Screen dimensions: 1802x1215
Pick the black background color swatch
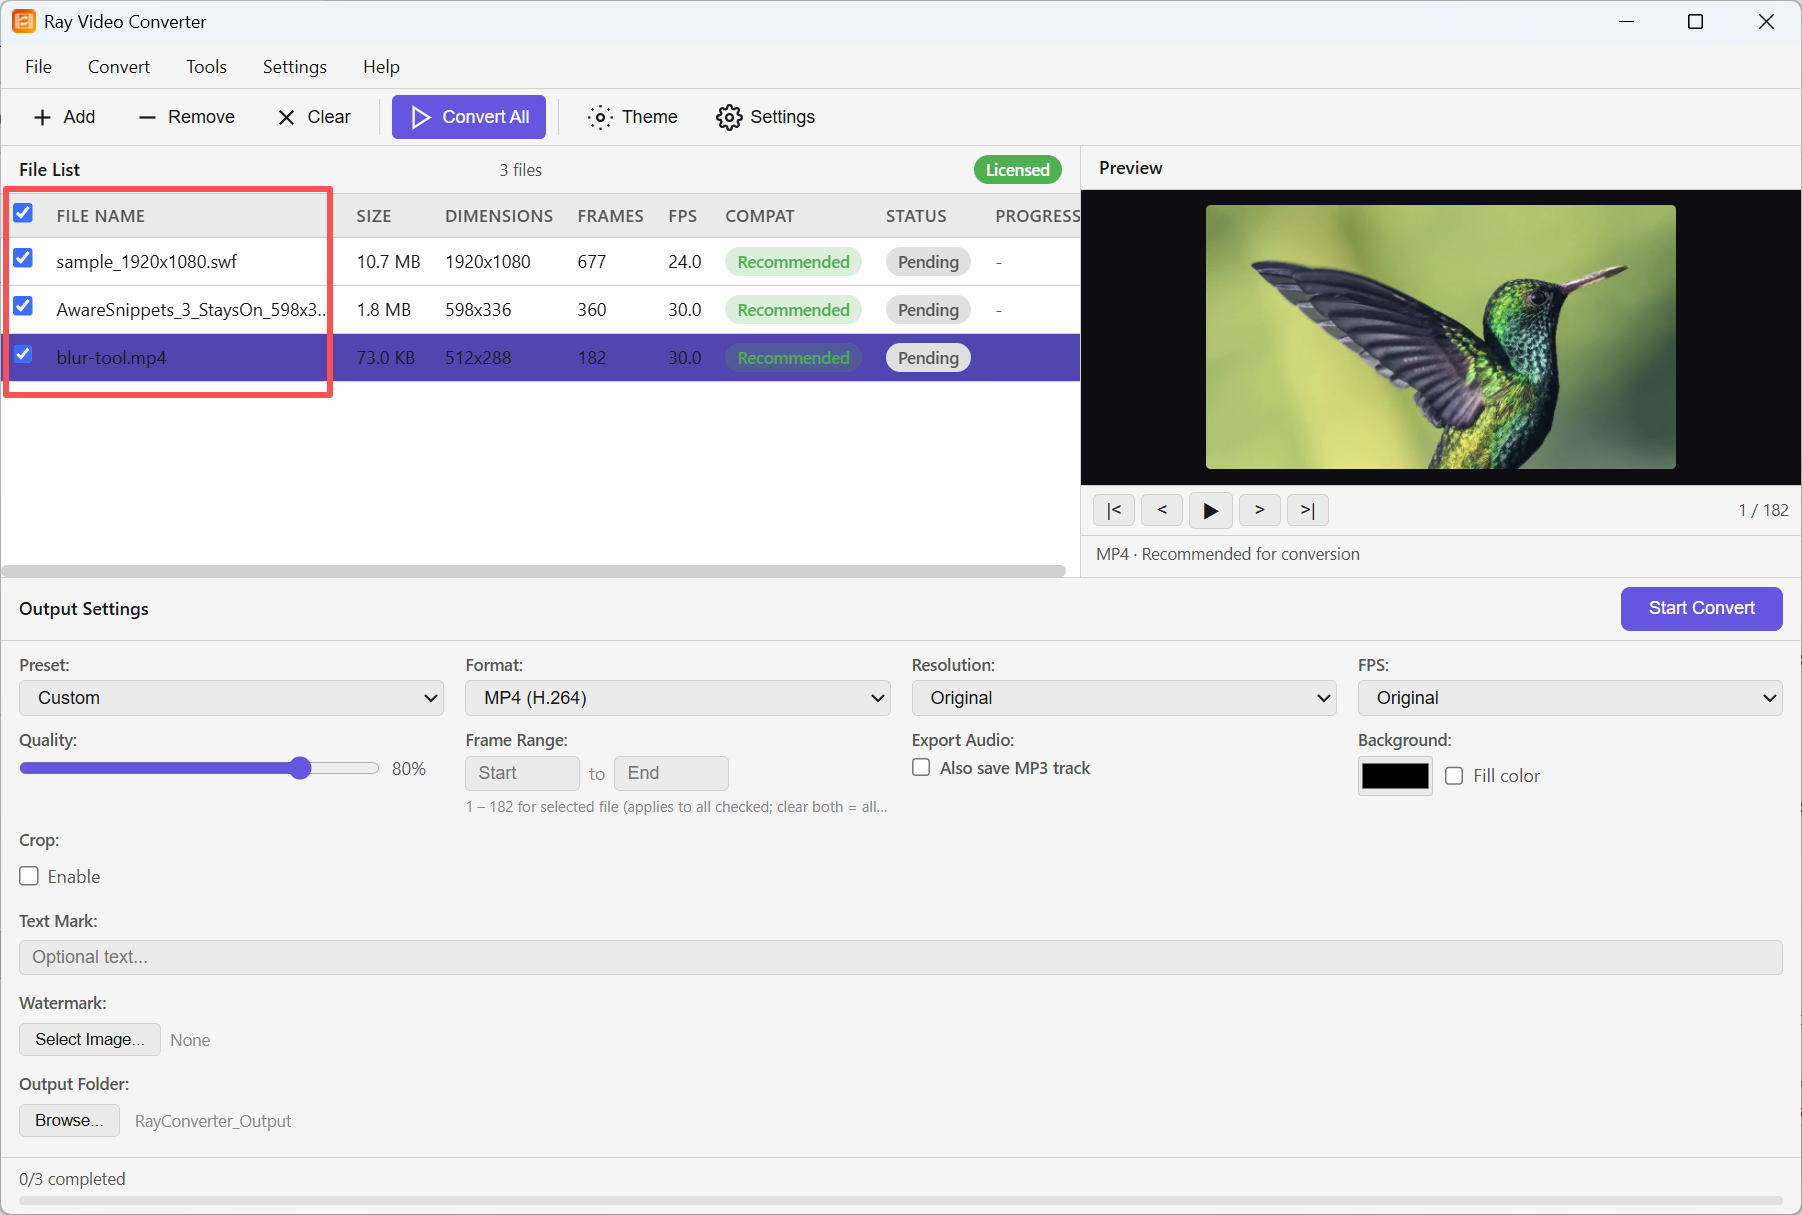[1395, 776]
